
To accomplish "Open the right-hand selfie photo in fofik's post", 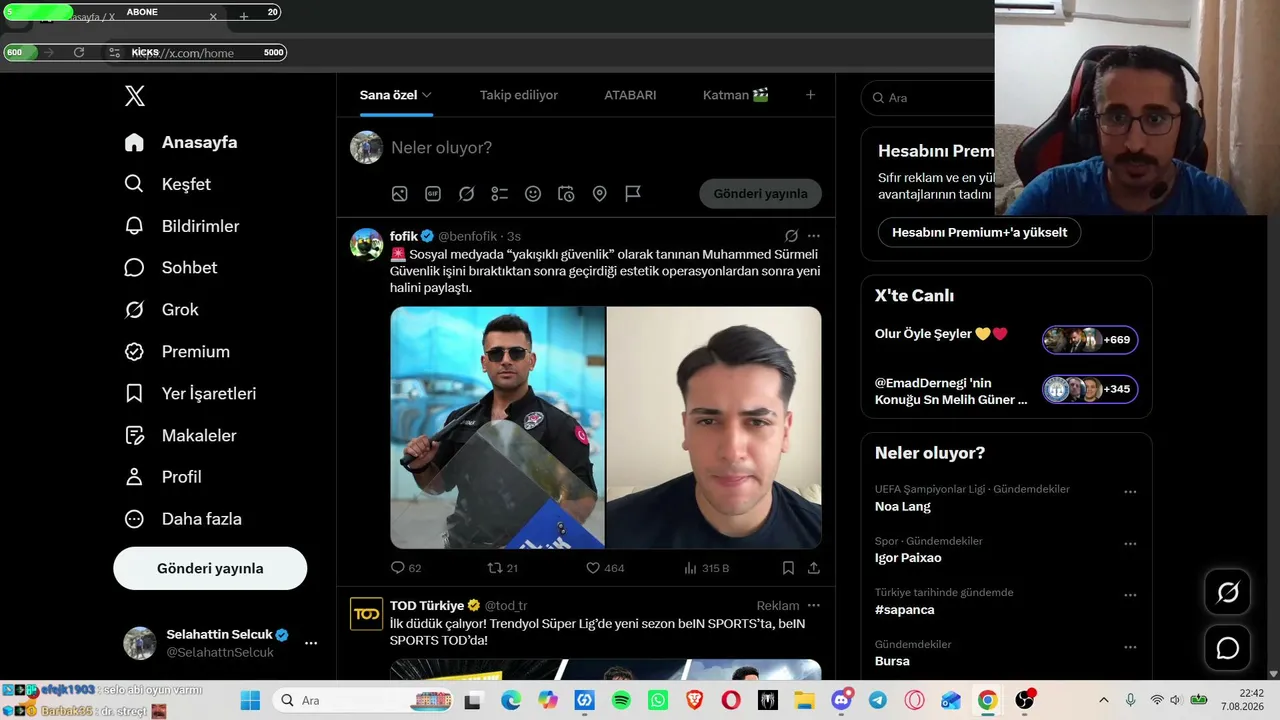I will click(x=714, y=428).
